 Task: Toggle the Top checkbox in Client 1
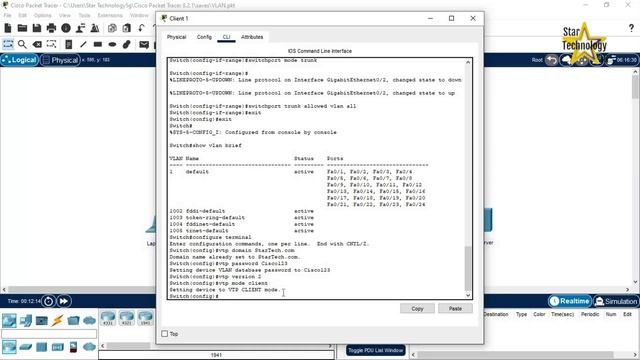tap(165, 333)
